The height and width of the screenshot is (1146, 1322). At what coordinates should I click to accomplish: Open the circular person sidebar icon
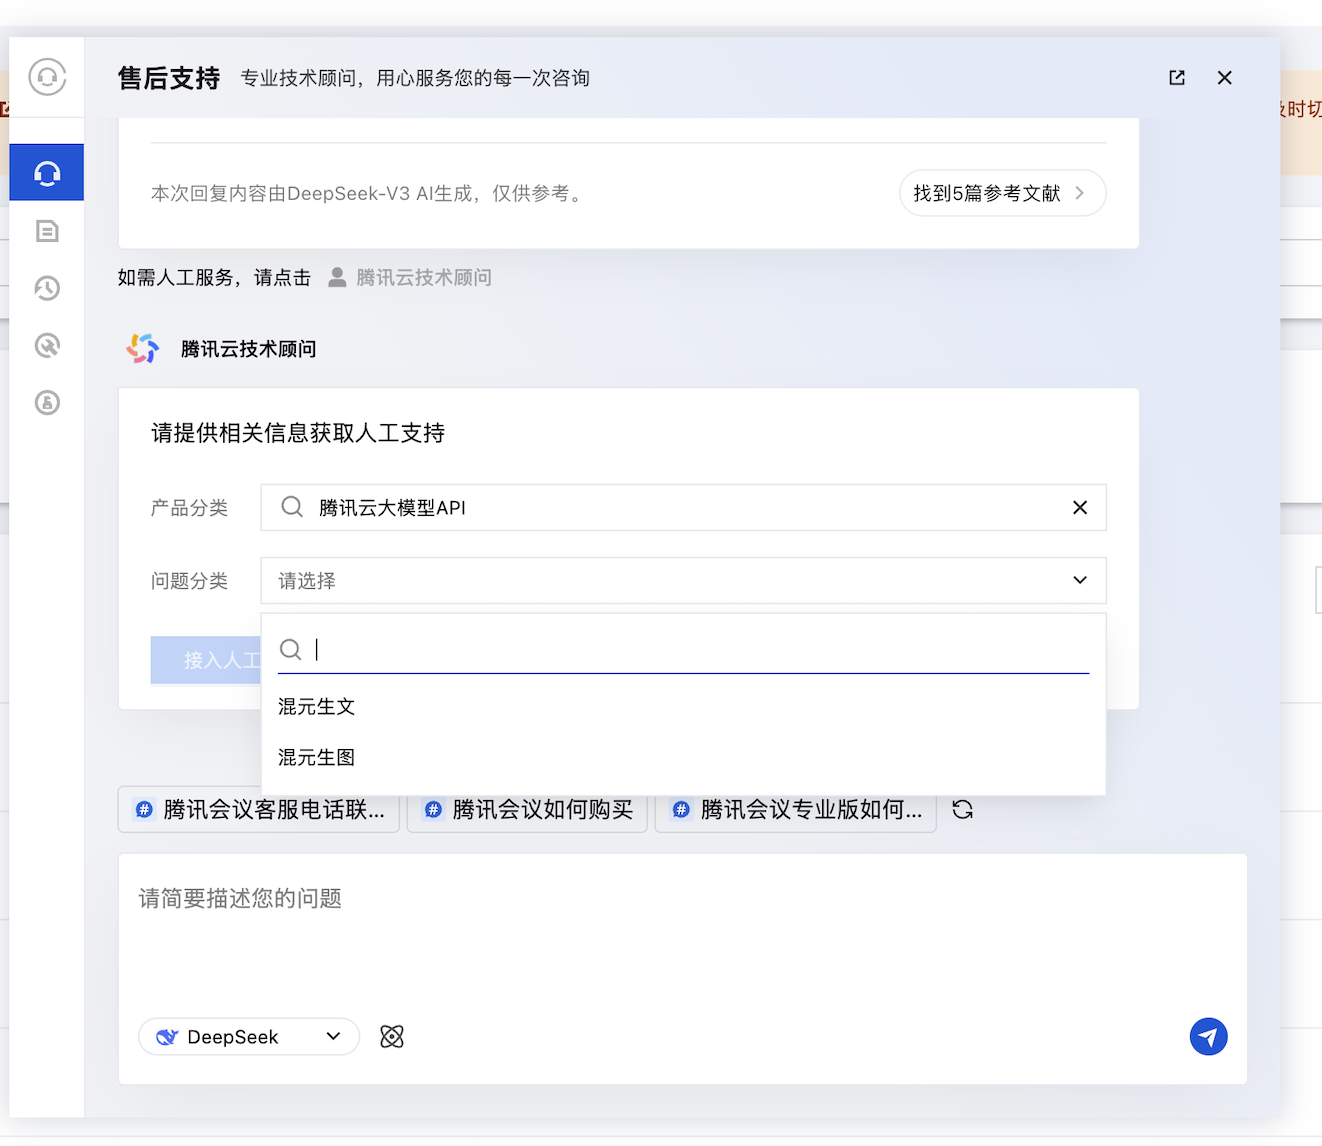47,402
